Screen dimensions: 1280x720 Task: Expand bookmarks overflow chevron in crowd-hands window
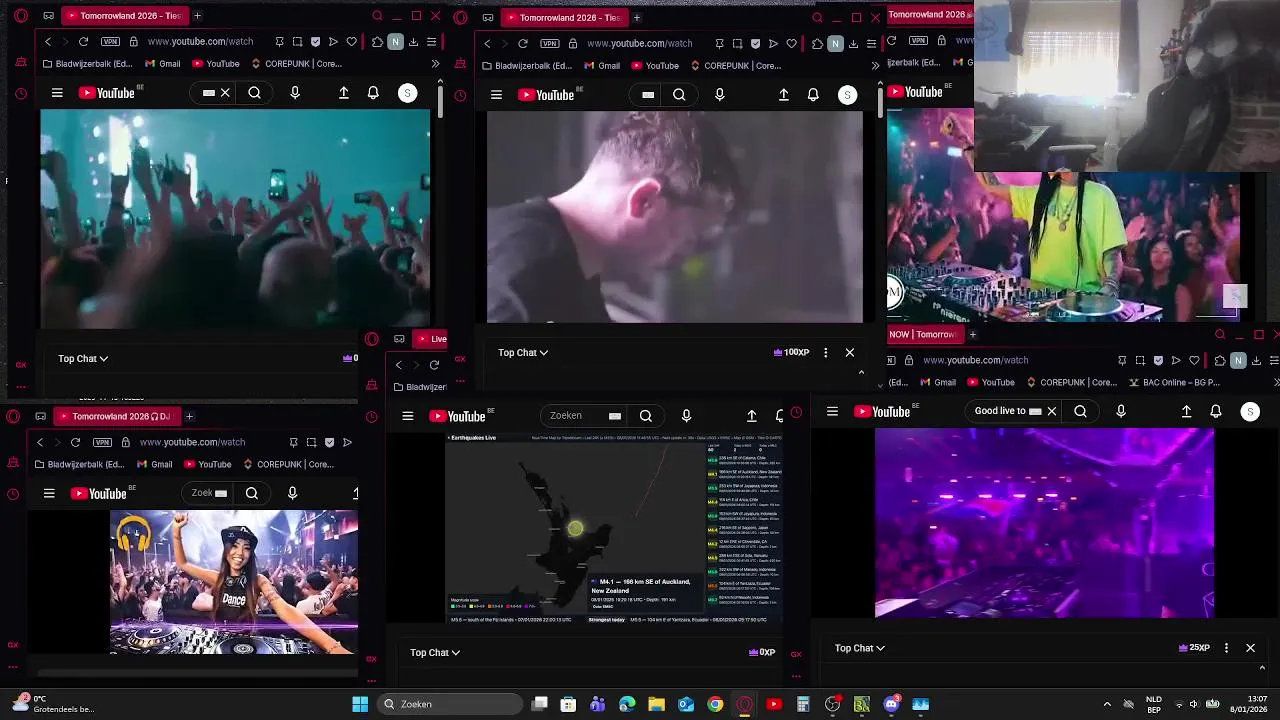435,64
